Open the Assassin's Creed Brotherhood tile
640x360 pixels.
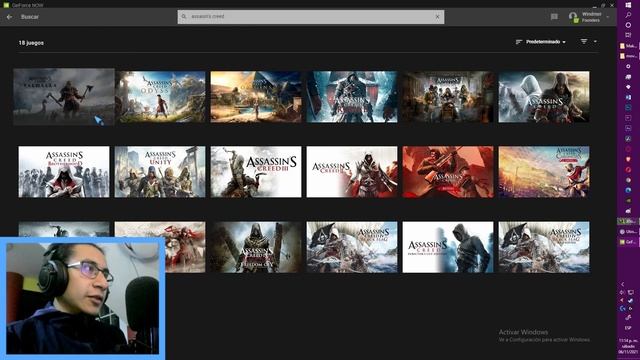[64, 172]
